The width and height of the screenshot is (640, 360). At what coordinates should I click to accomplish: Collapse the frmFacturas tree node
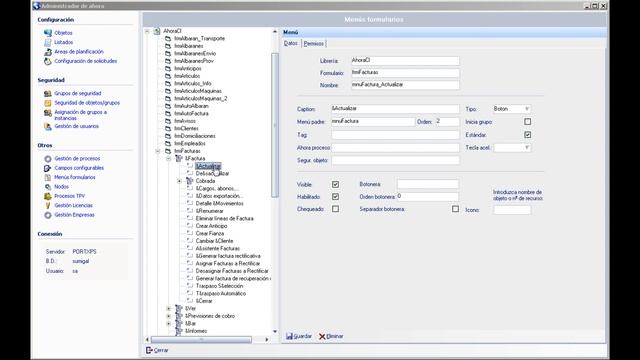pos(158,151)
